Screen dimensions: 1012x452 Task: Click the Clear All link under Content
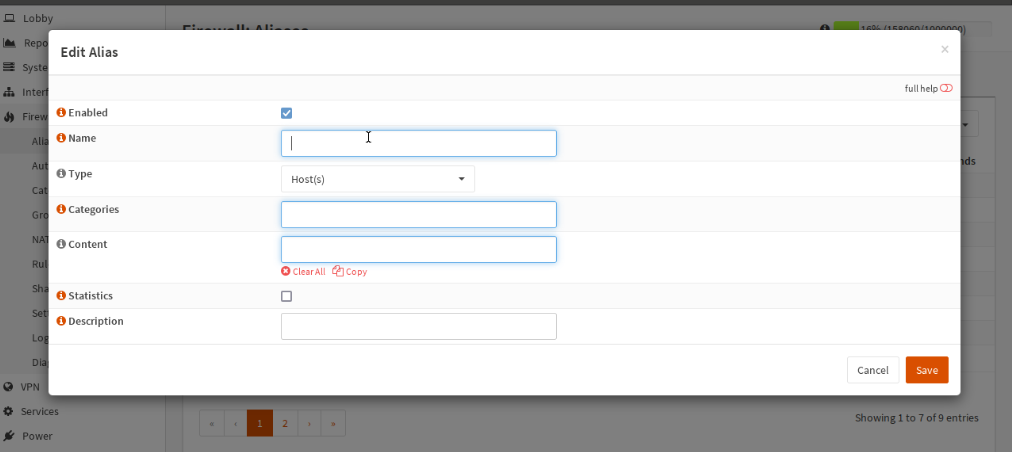pos(303,272)
